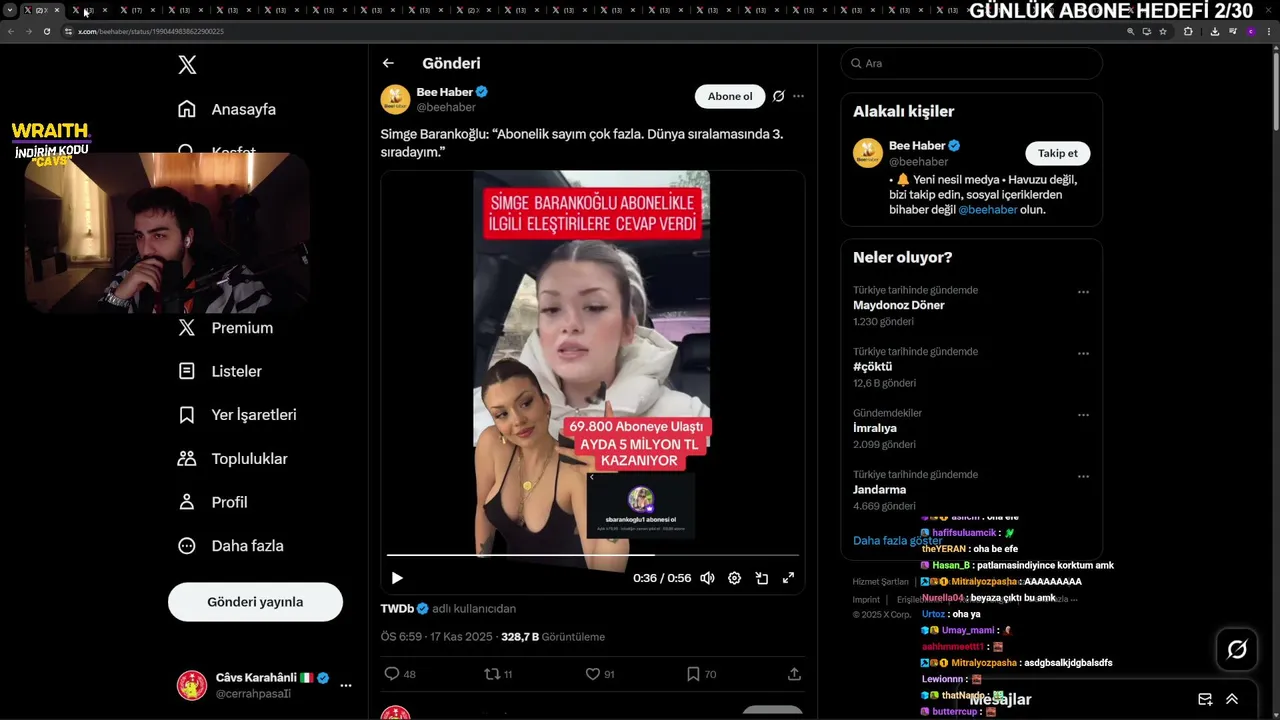The image size is (1280, 720).
Task: Open browser extensions puzzle icon
Action: click(1188, 31)
